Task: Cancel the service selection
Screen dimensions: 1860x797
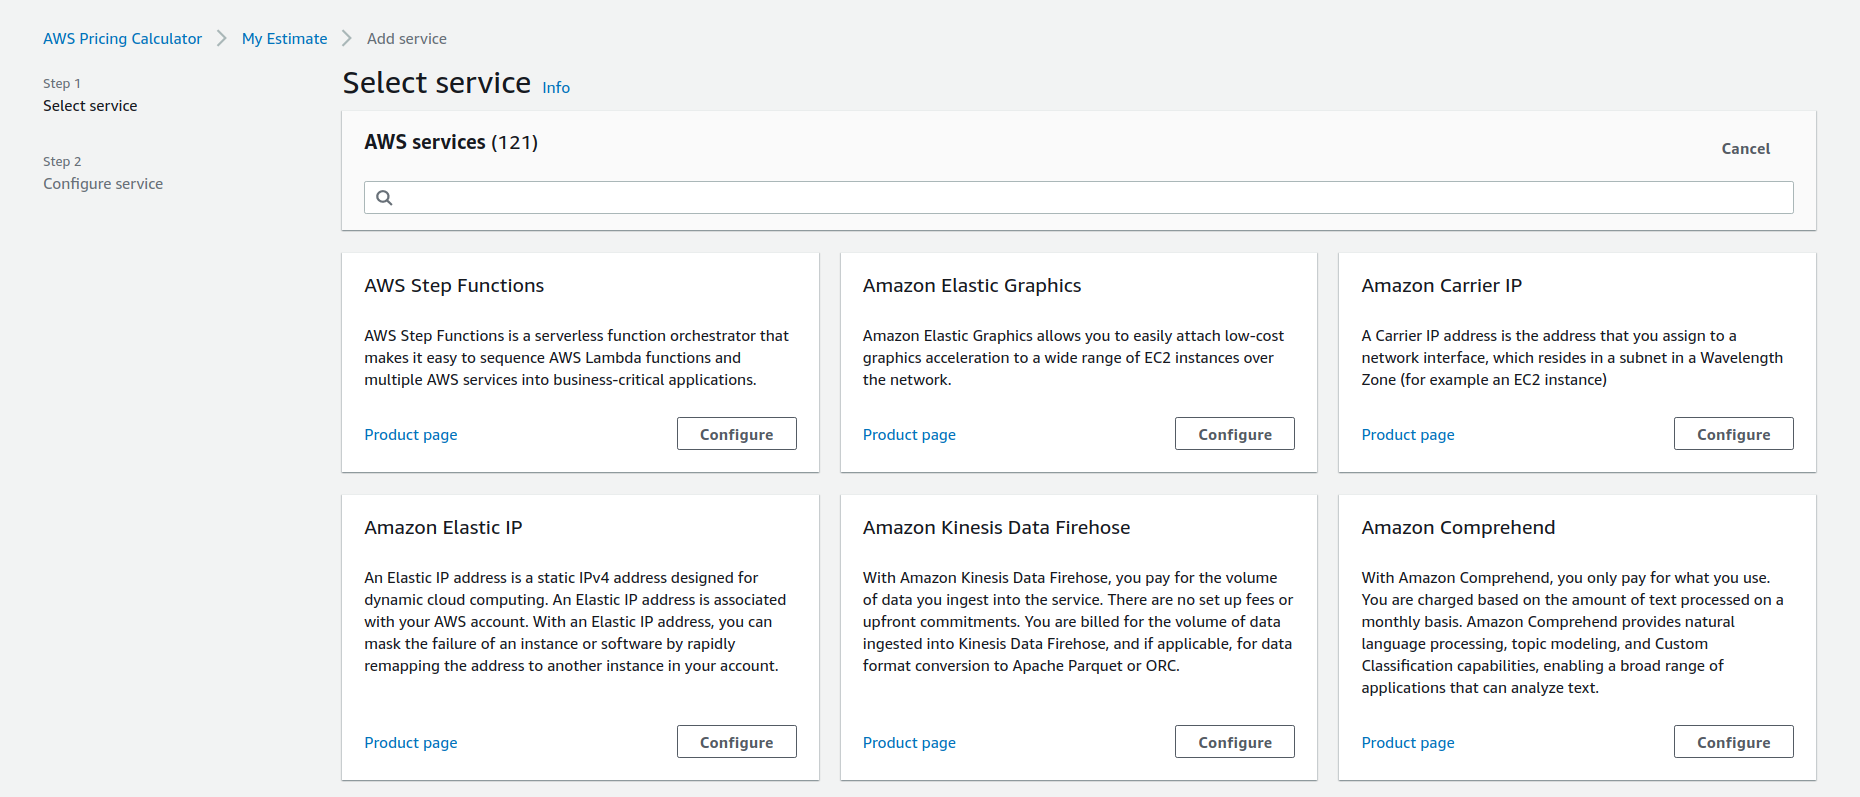Action: click(1745, 148)
